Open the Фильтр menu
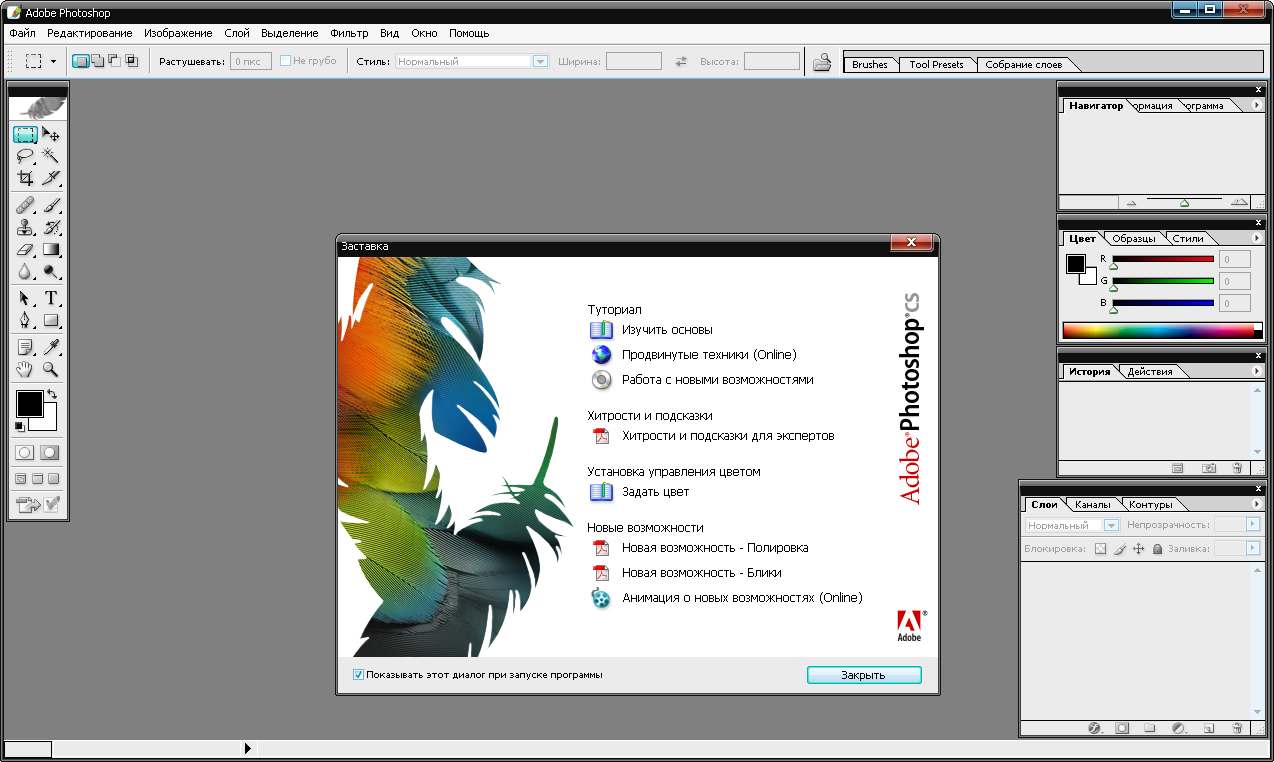The width and height of the screenshot is (1274, 762). (349, 33)
